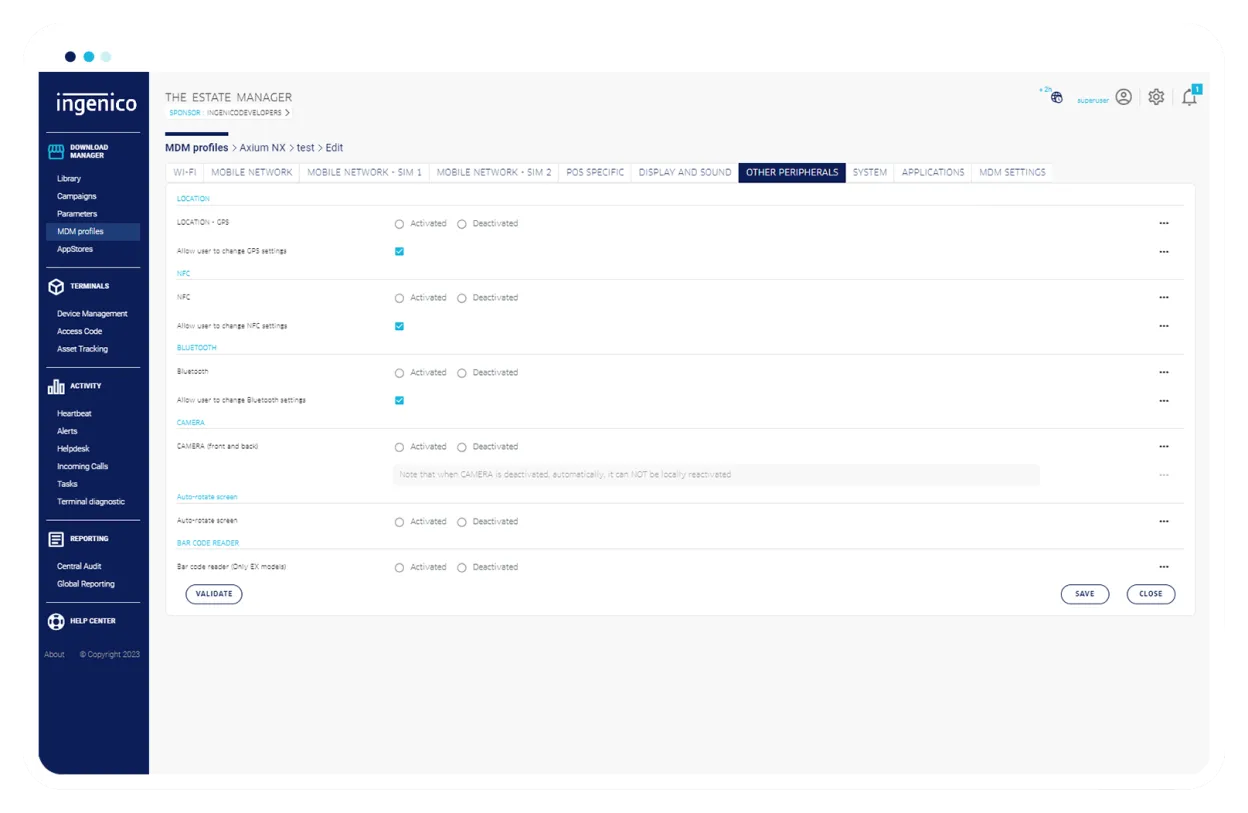The height and width of the screenshot is (813, 1248).
Task: Open Device Management in the sidebar
Action: [92, 314]
